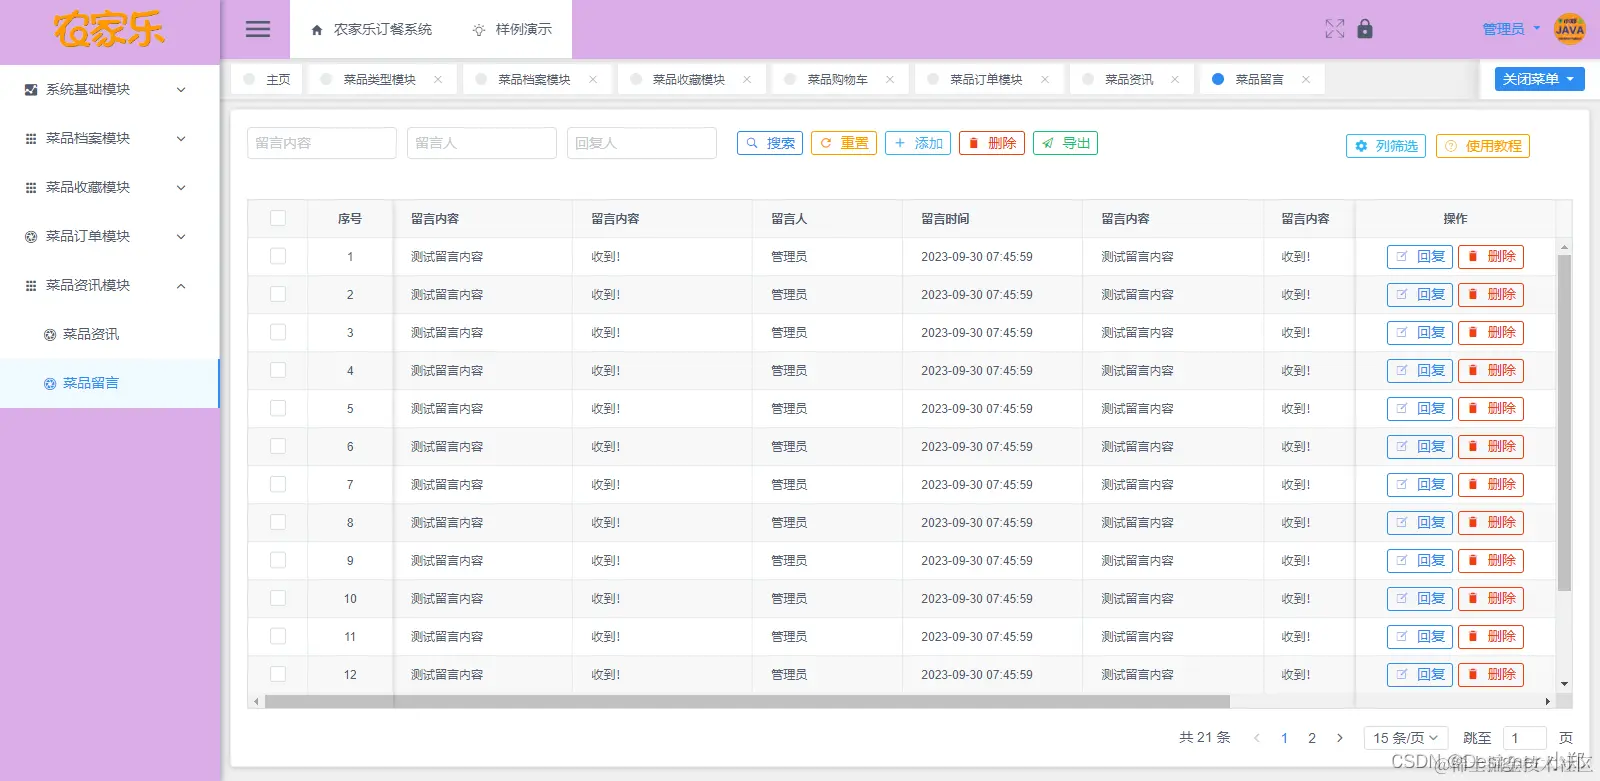Click the fullscreen expand icon in header
This screenshot has width=1600, height=781.
[x=1335, y=29]
